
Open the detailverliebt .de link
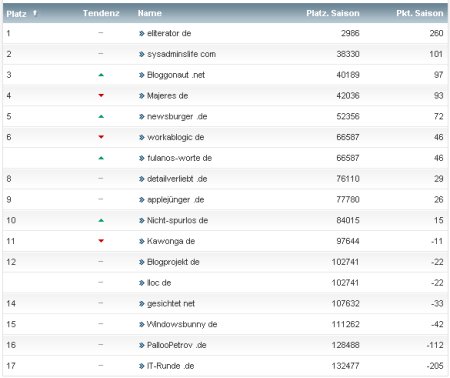point(177,179)
